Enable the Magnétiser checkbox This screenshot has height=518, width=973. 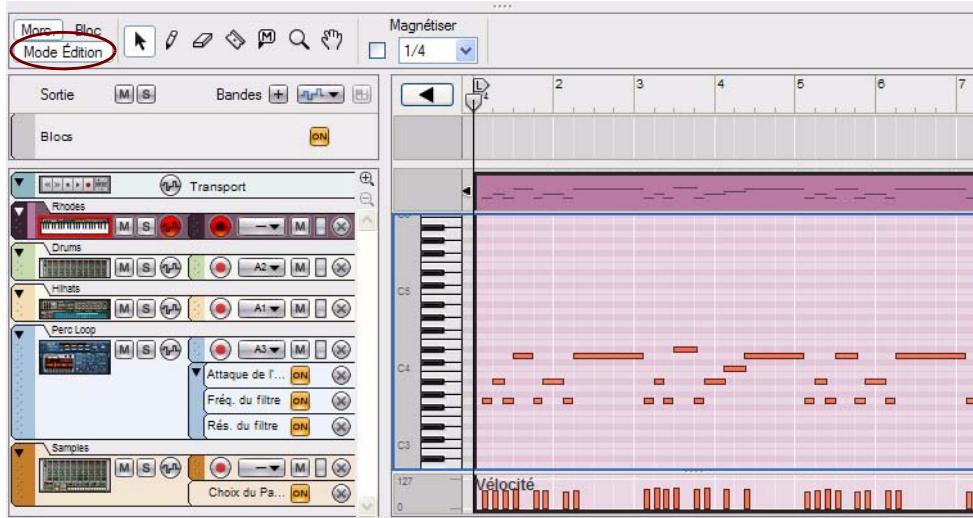377,51
